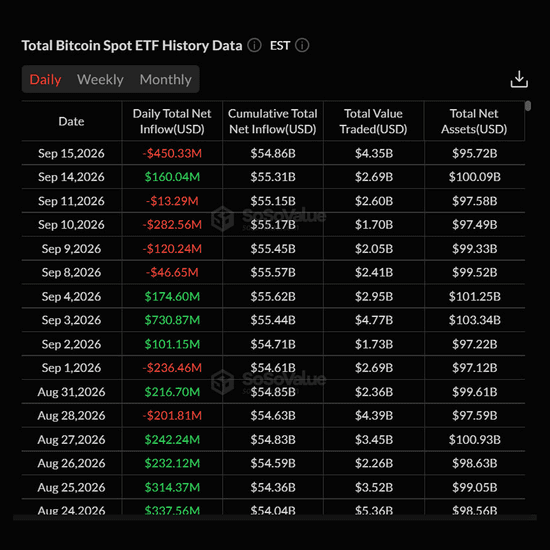The width and height of the screenshot is (550, 550).
Task: Select the $101.25B net assets value
Action: click(x=475, y=296)
